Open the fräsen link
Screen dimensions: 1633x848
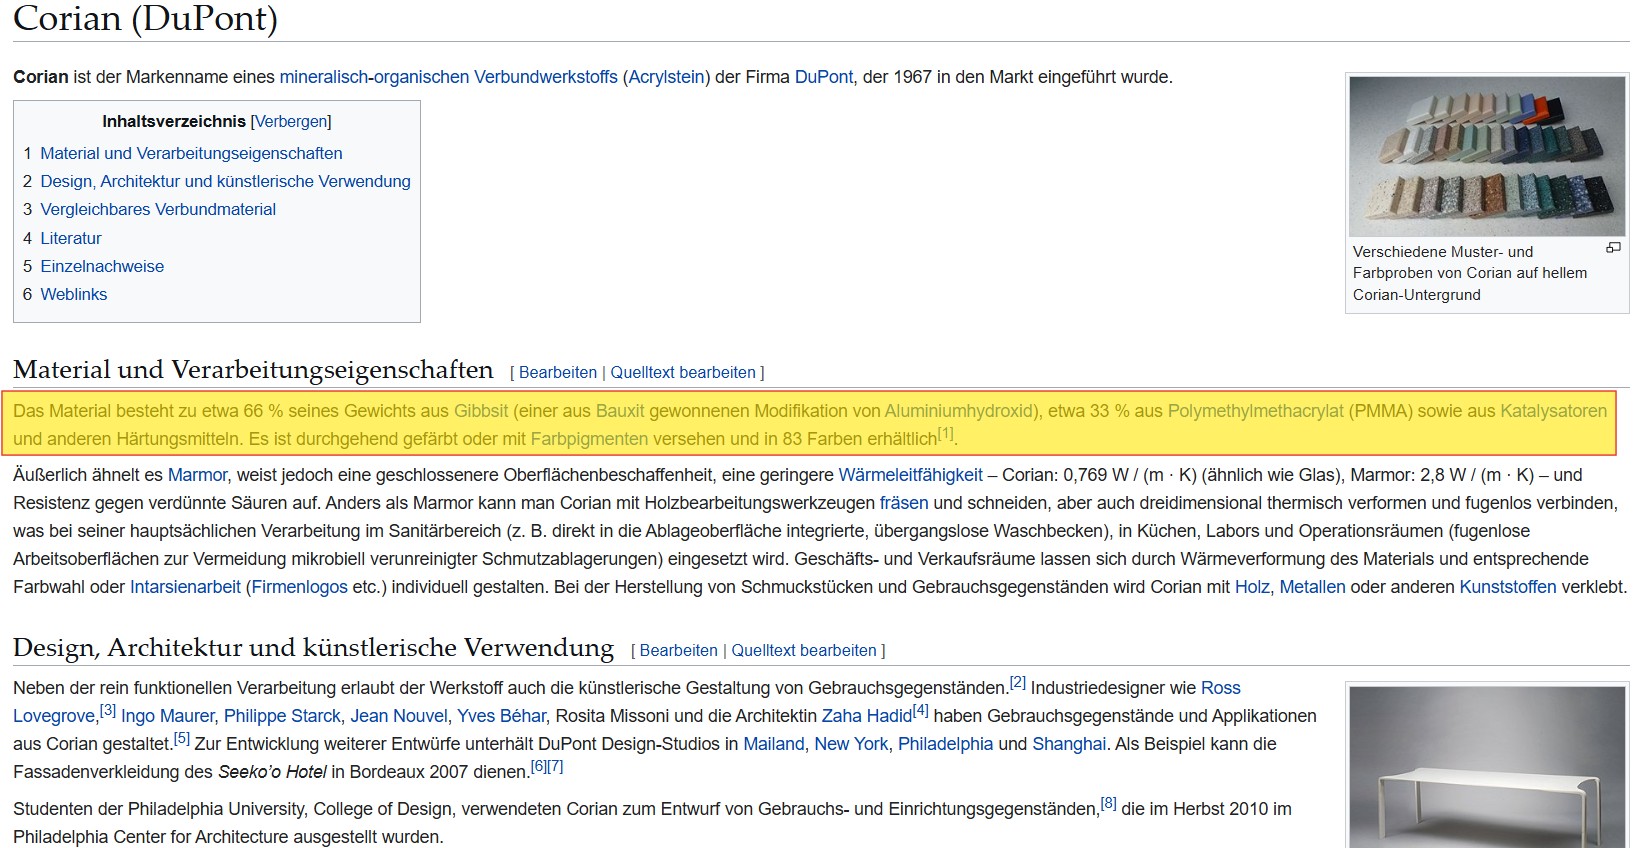coord(904,503)
